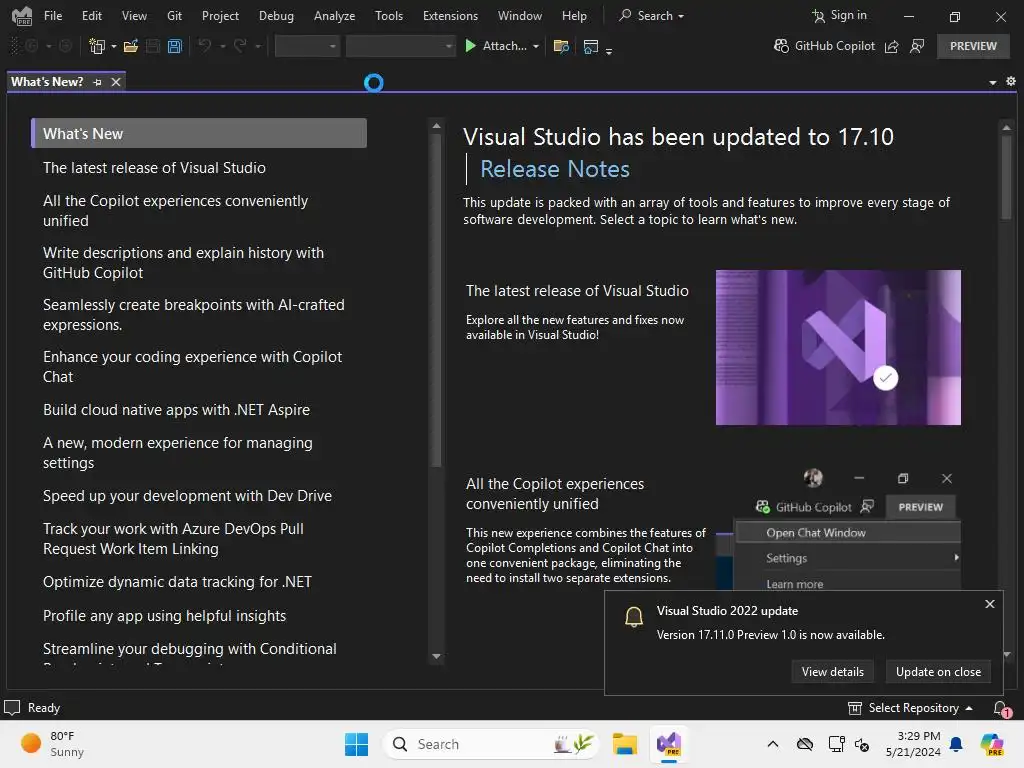This screenshot has height=768, width=1024.
Task: Select Build cloud native apps with .NET Aspire
Action: pos(176,409)
